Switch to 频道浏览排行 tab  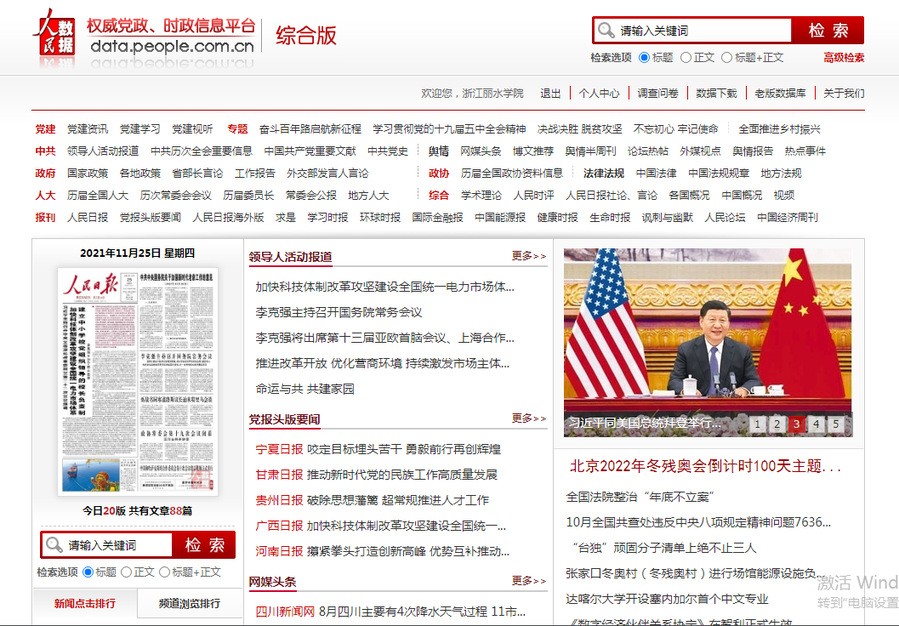coord(189,603)
